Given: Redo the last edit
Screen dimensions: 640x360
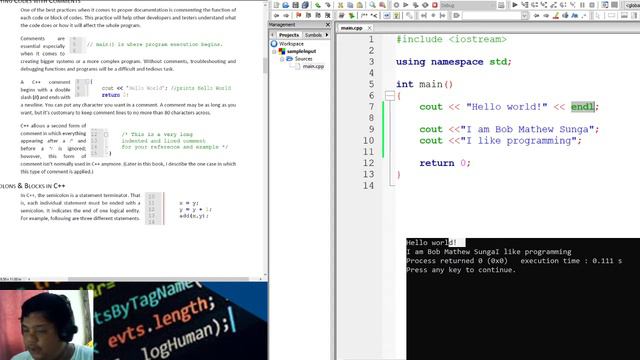Looking at the screenshot, I should pyautogui.click(x=328, y=5).
